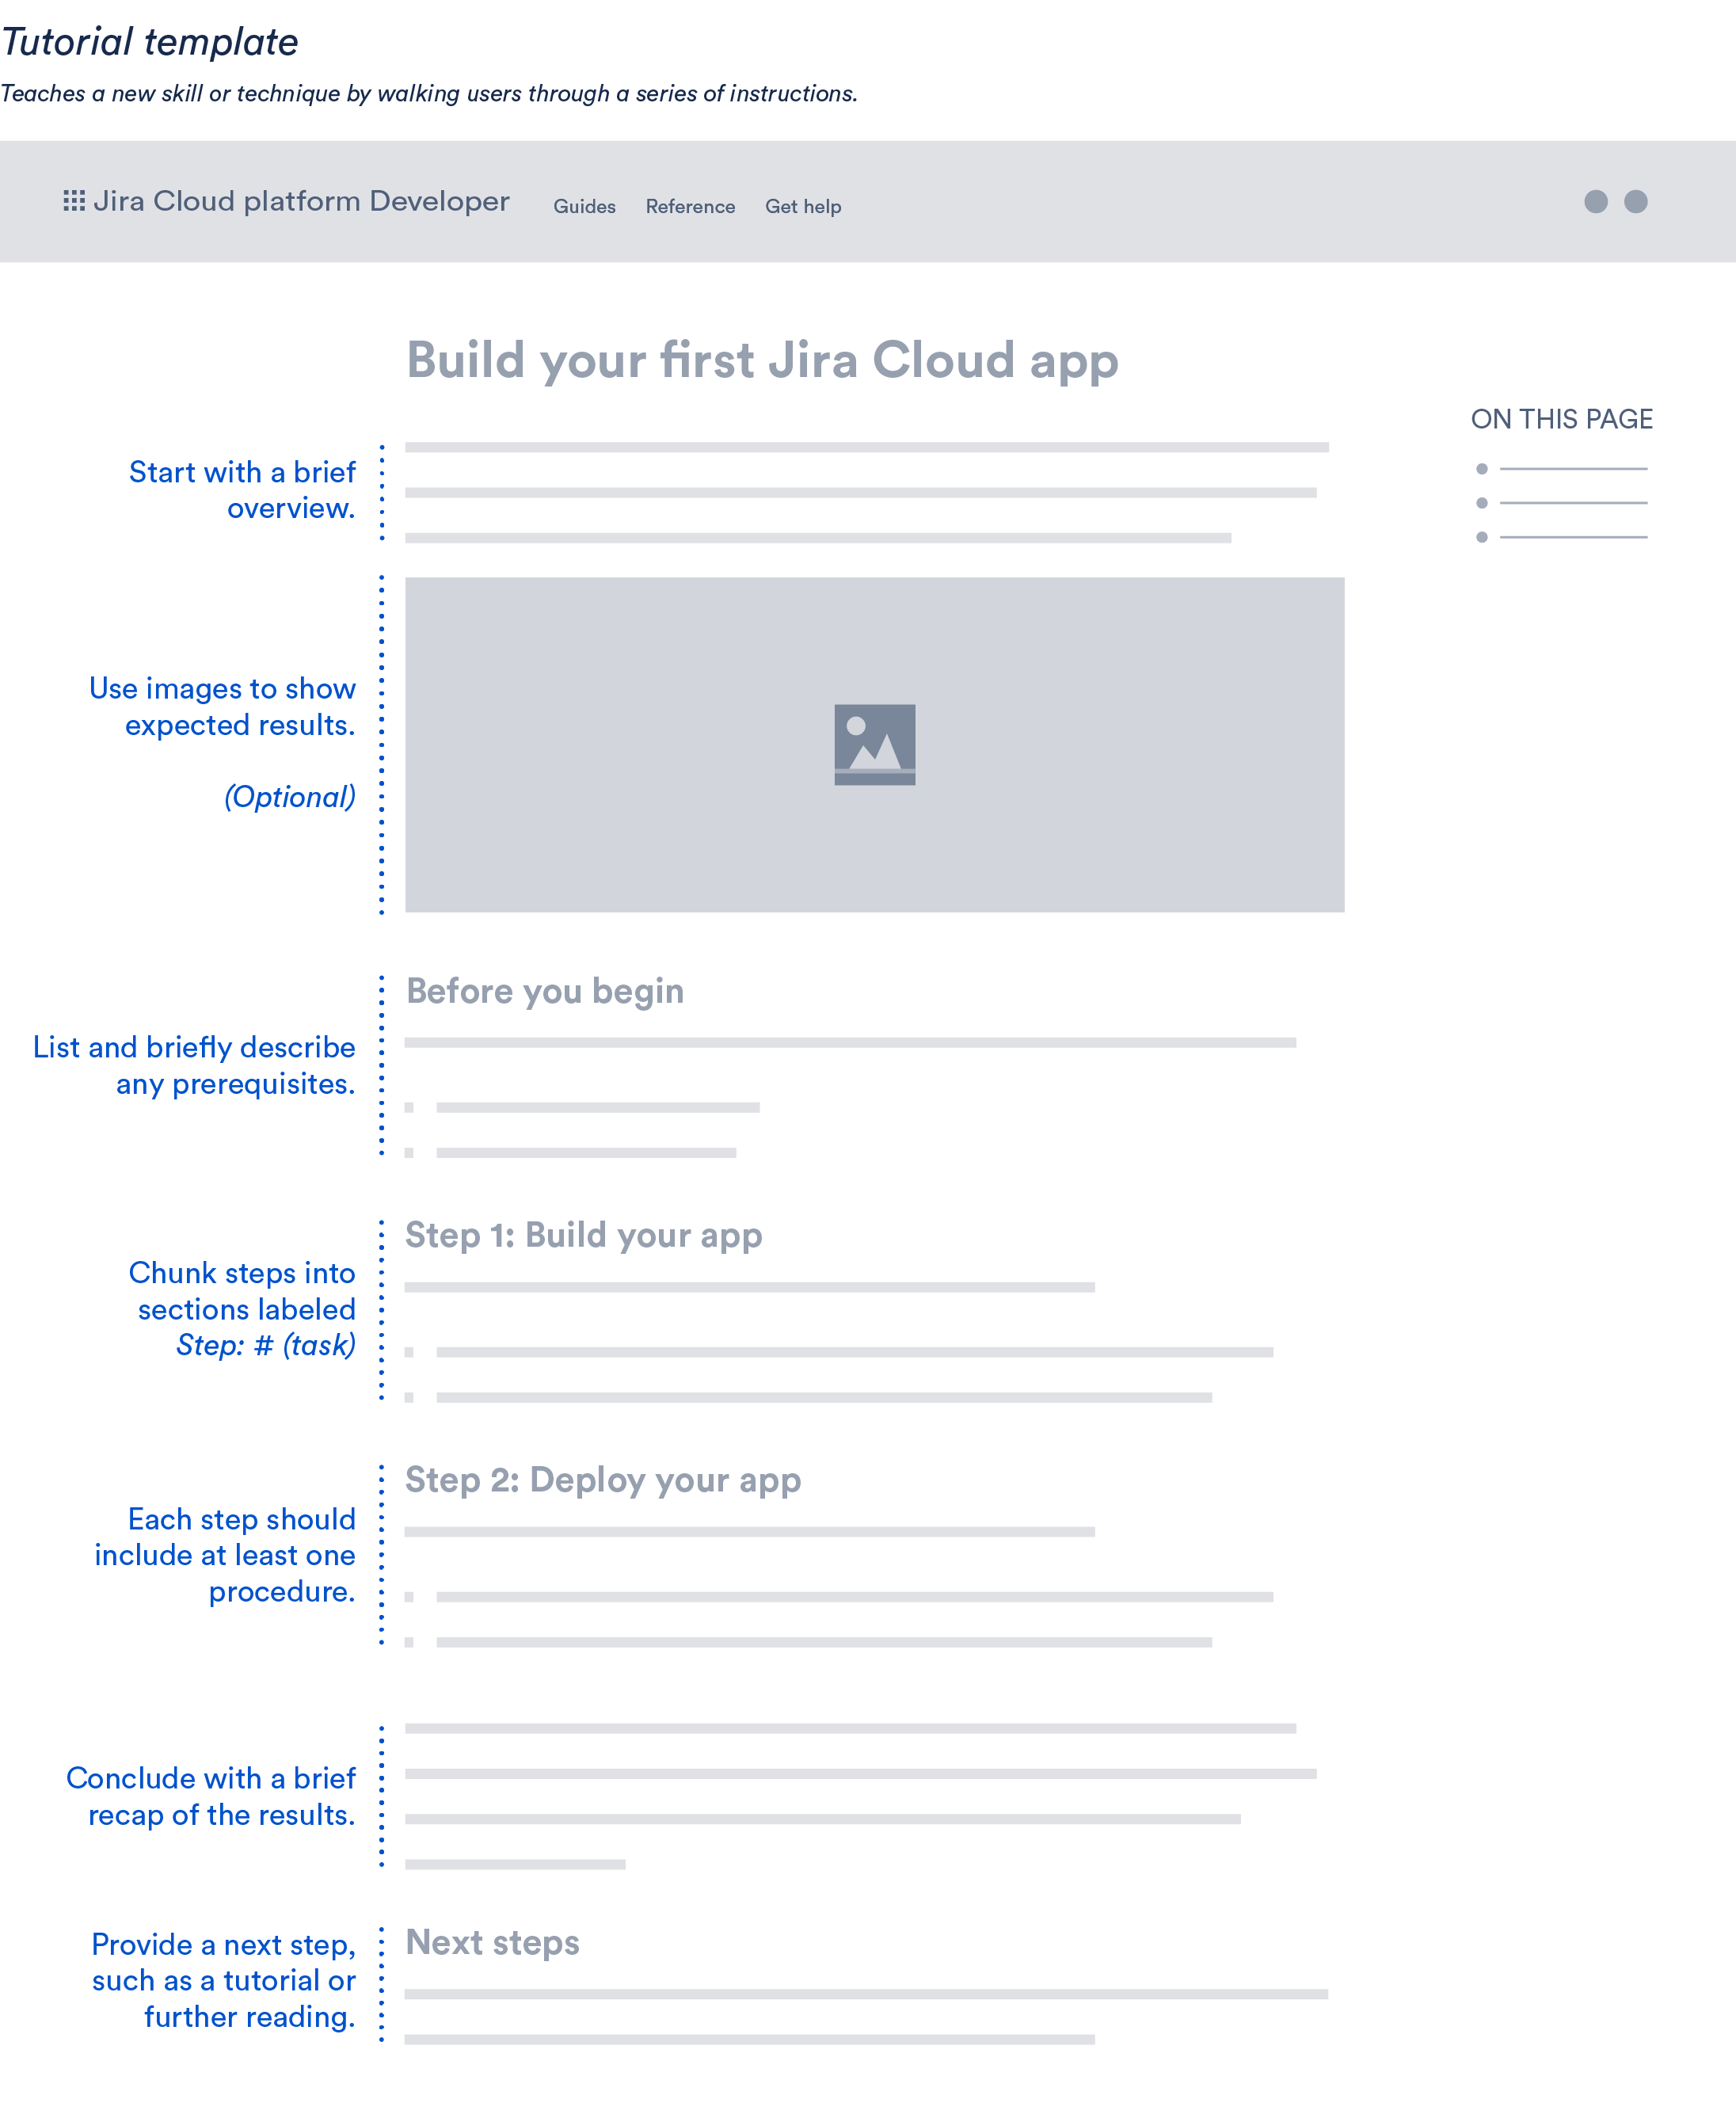This screenshot has height=2118, width=1736.
Task: Click the first gray circle in header
Action: 1595,202
